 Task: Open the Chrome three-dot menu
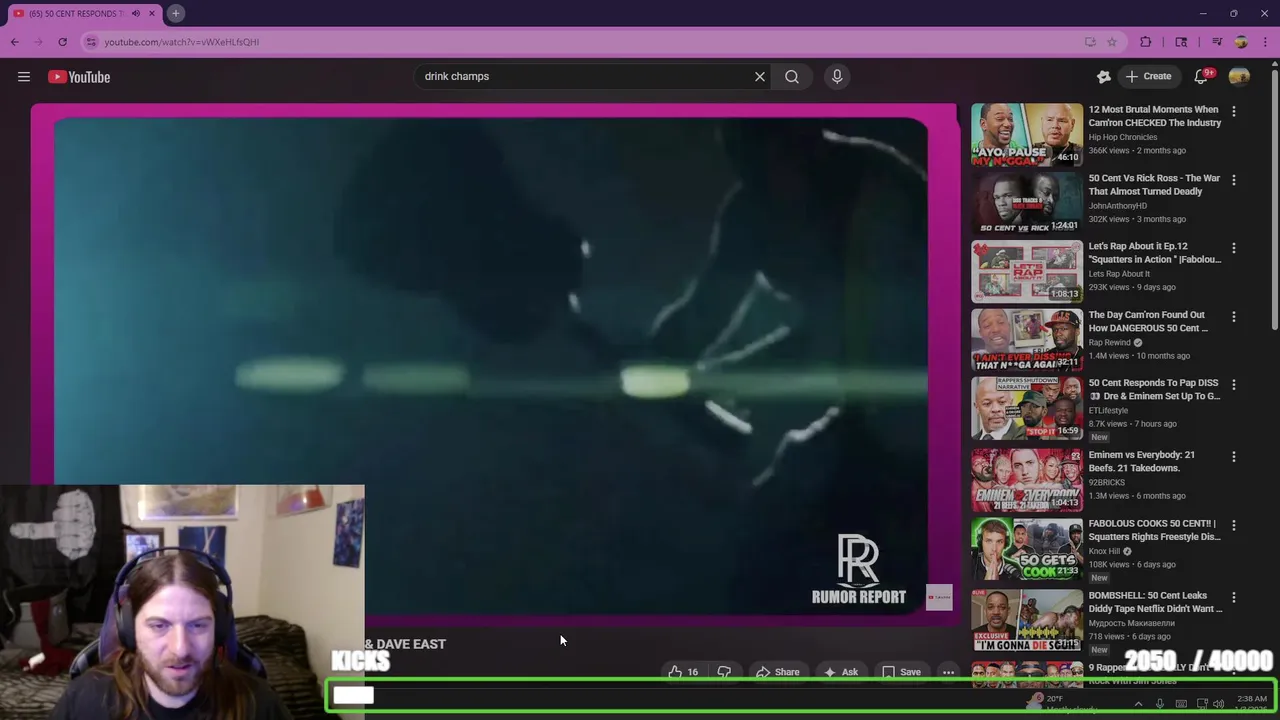point(1265,42)
